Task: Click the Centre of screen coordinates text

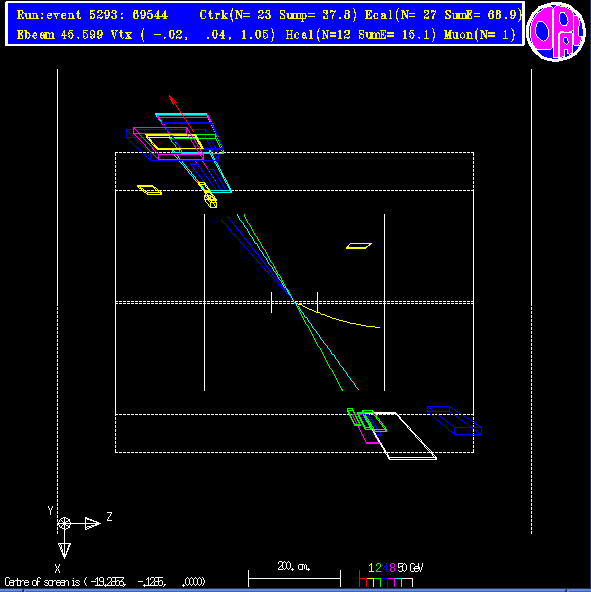Action: coord(105,581)
